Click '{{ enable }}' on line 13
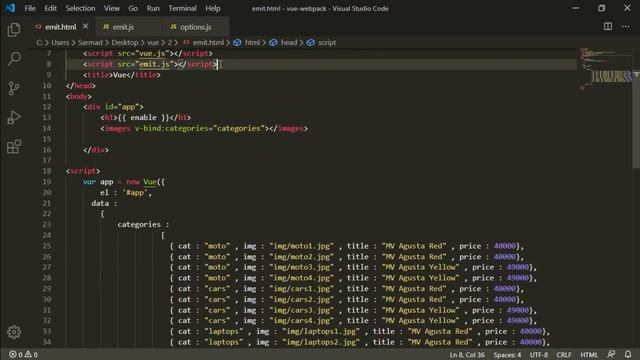 click(143, 118)
